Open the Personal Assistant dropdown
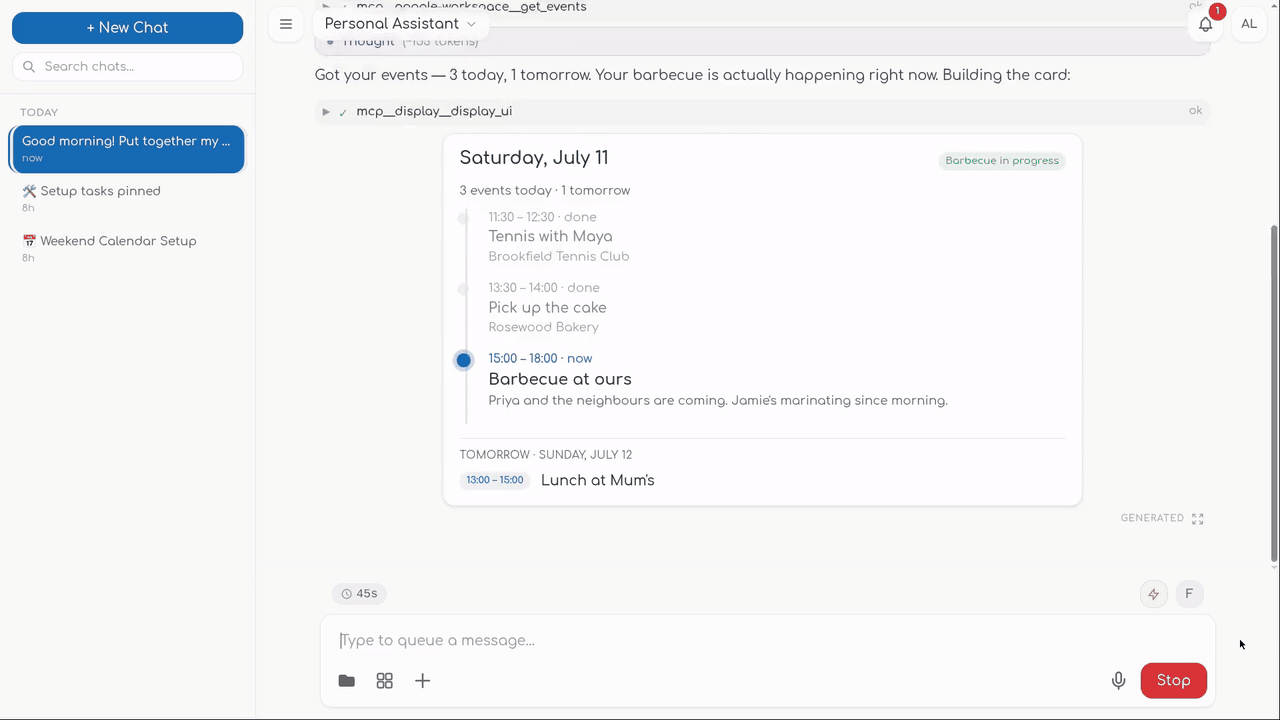This screenshot has width=1280, height=720. (x=400, y=24)
